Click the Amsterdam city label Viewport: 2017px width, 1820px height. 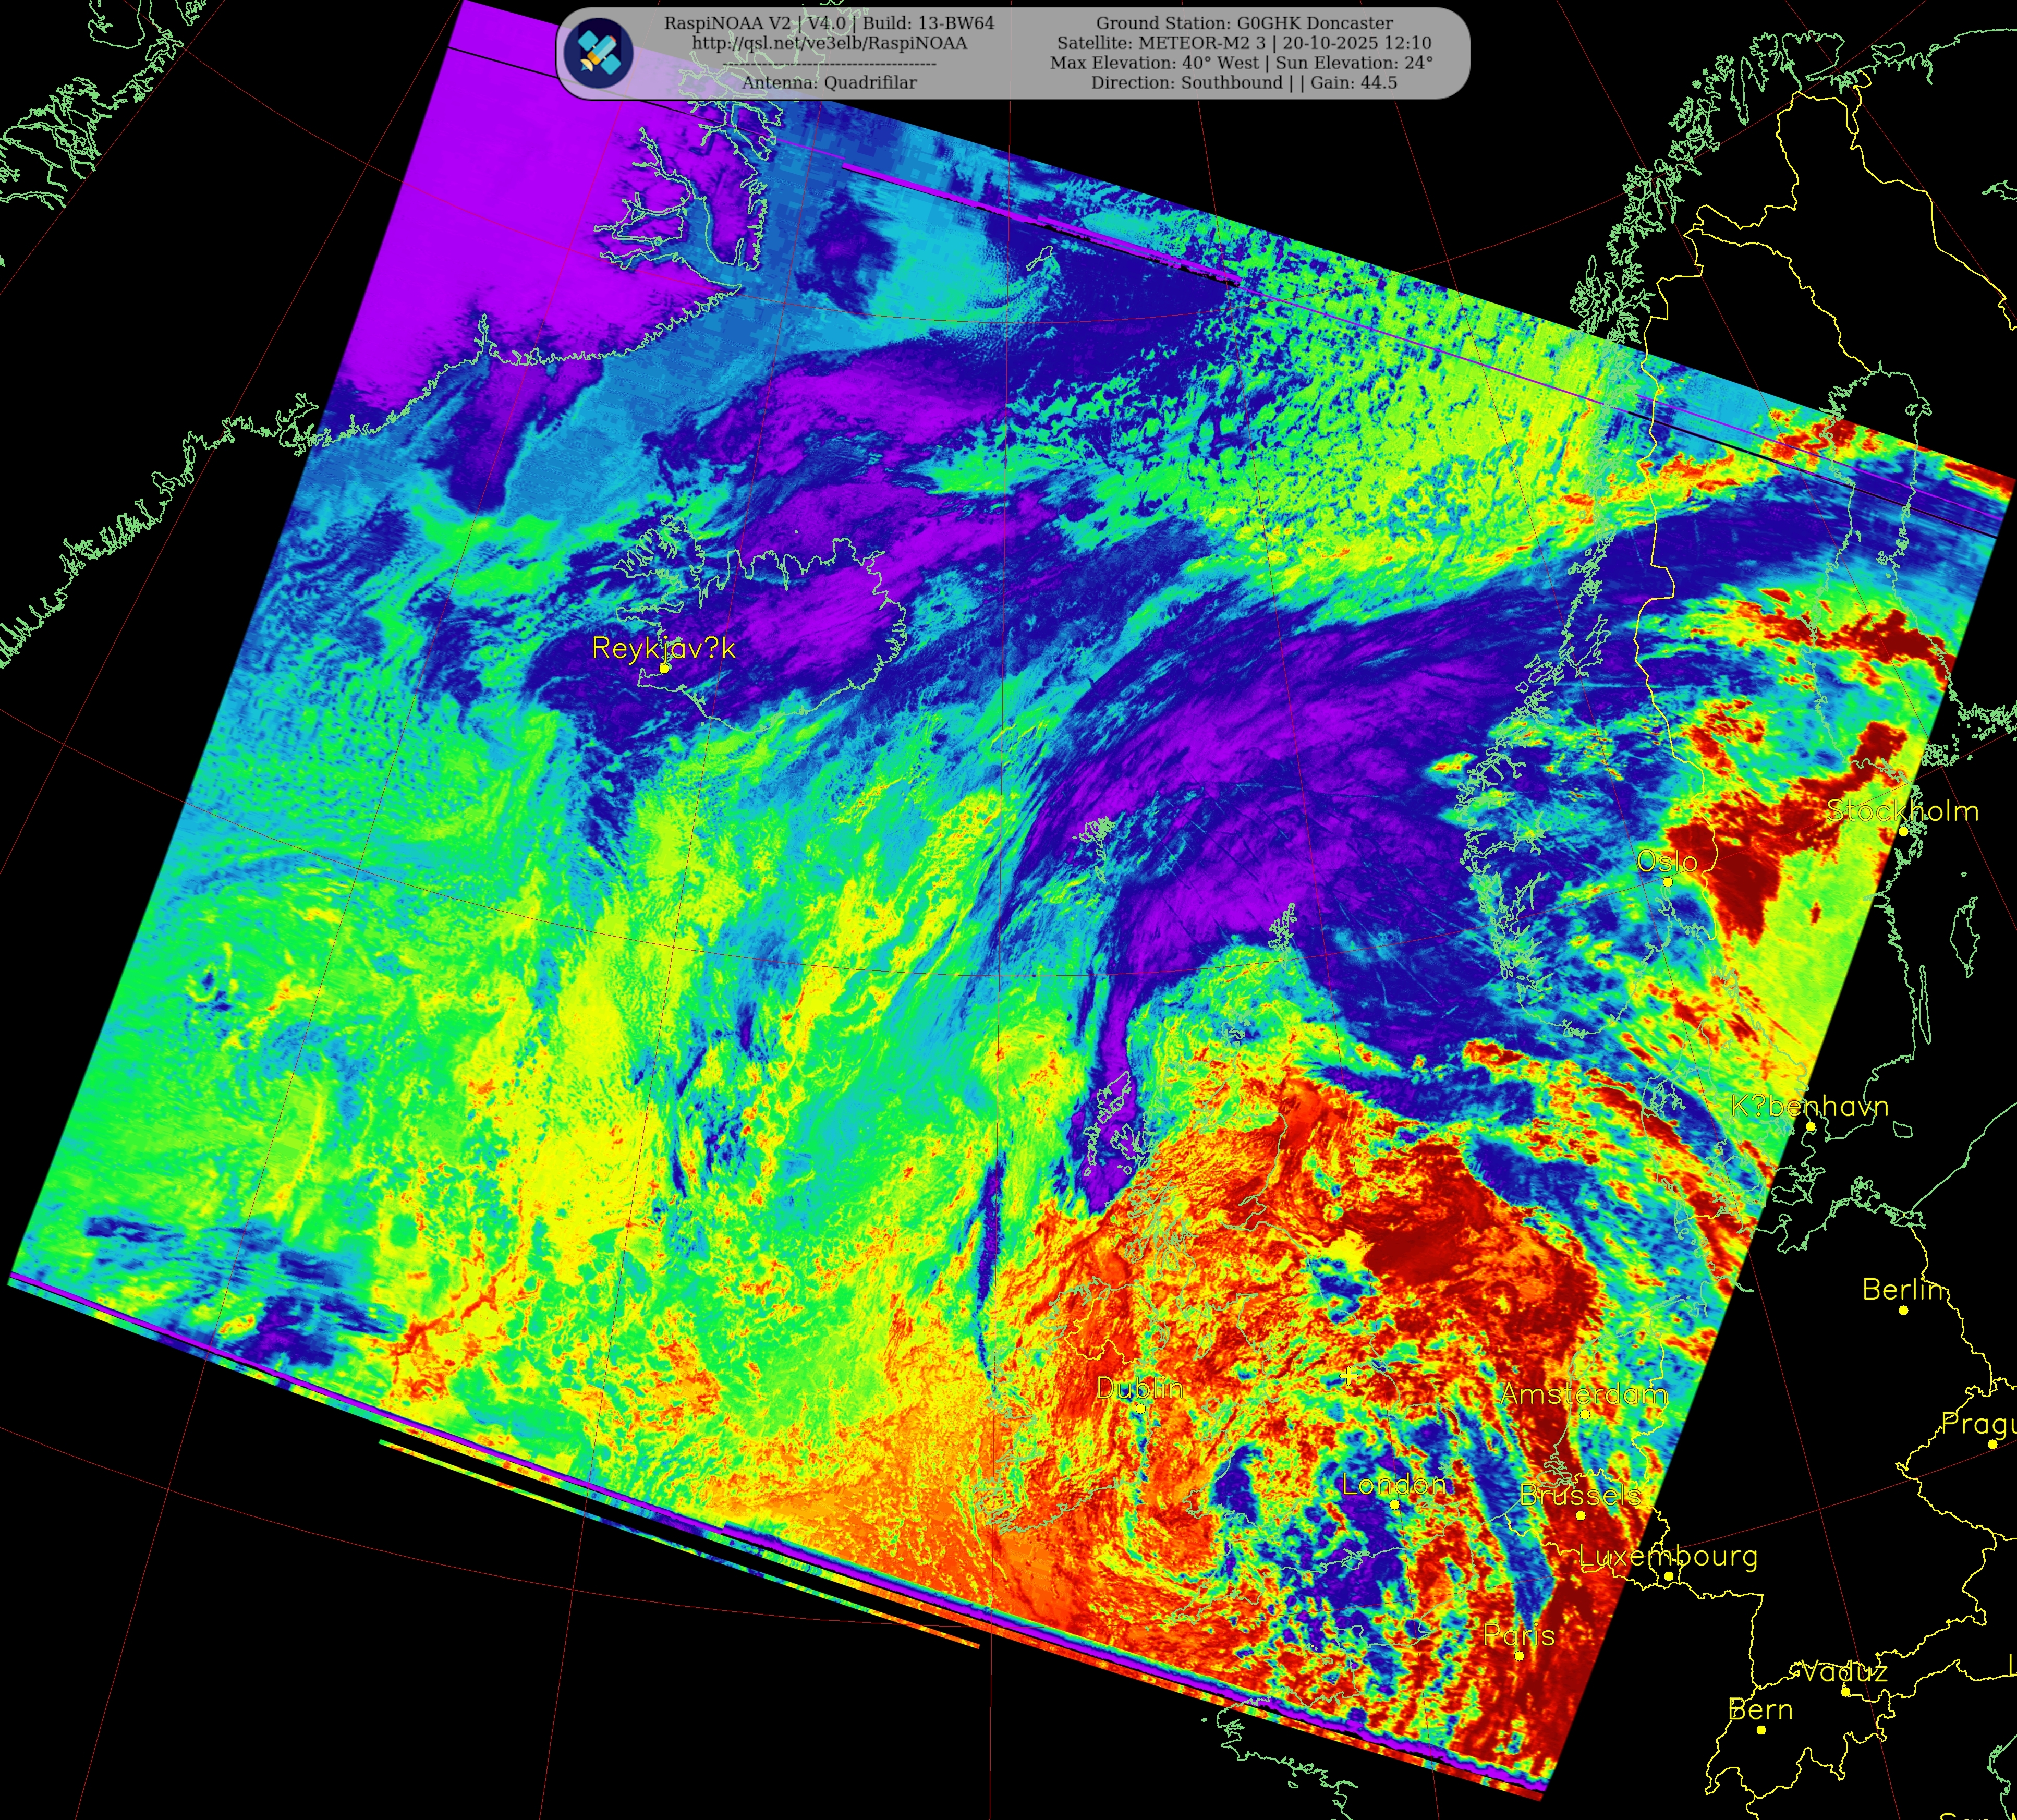[x=1583, y=1394]
